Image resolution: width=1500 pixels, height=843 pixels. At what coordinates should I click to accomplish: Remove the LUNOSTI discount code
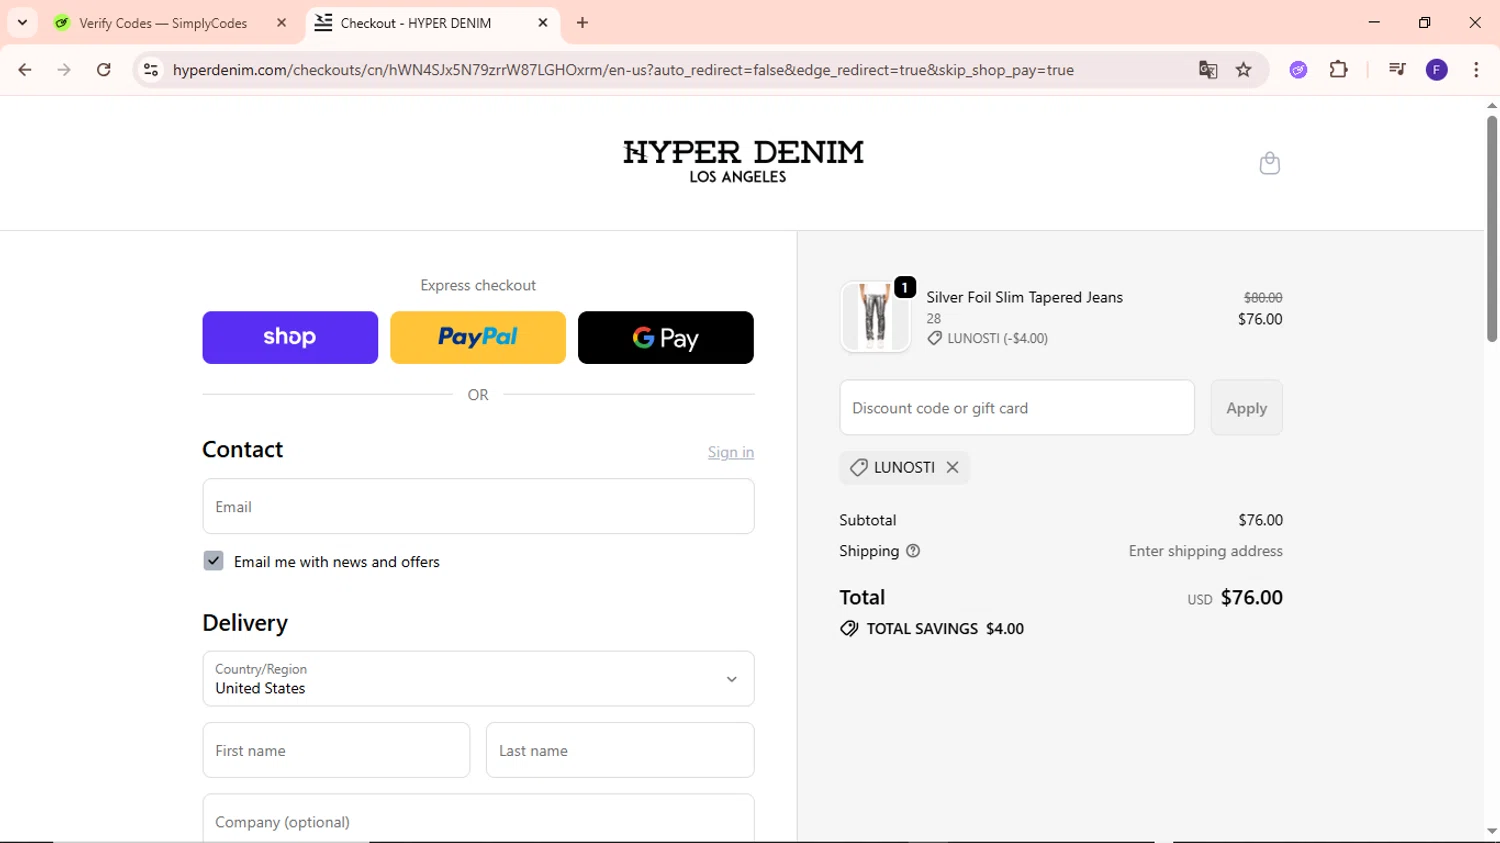(952, 467)
